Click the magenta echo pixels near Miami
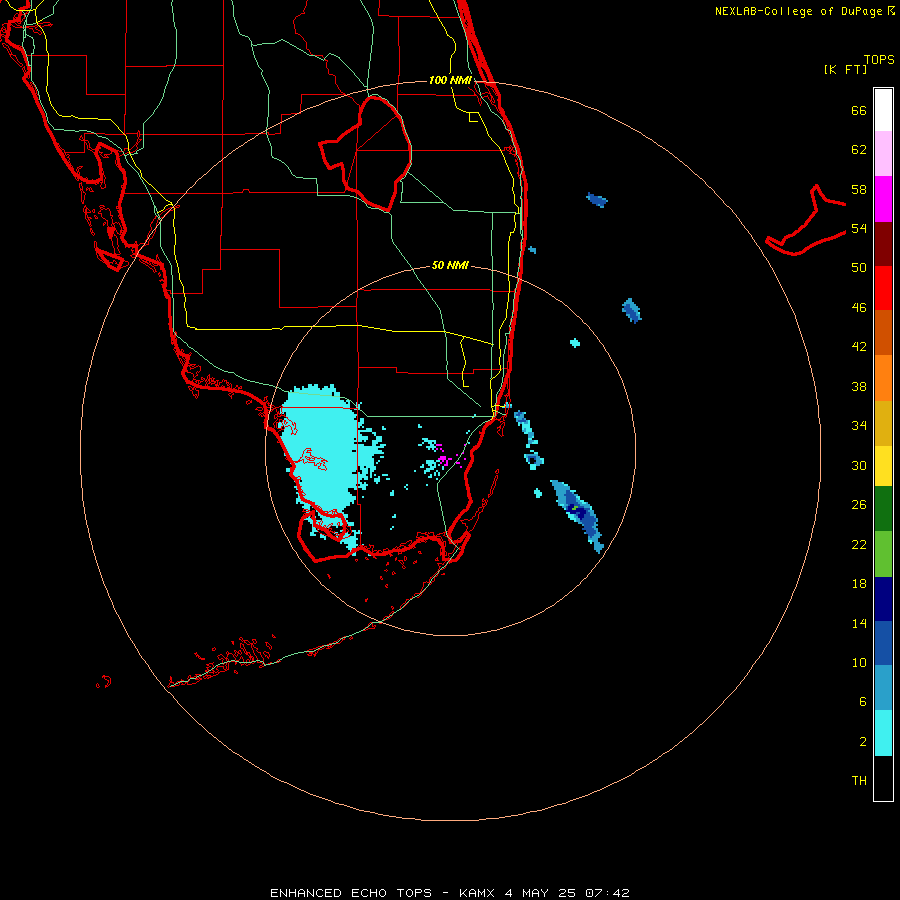 click(x=442, y=459)
